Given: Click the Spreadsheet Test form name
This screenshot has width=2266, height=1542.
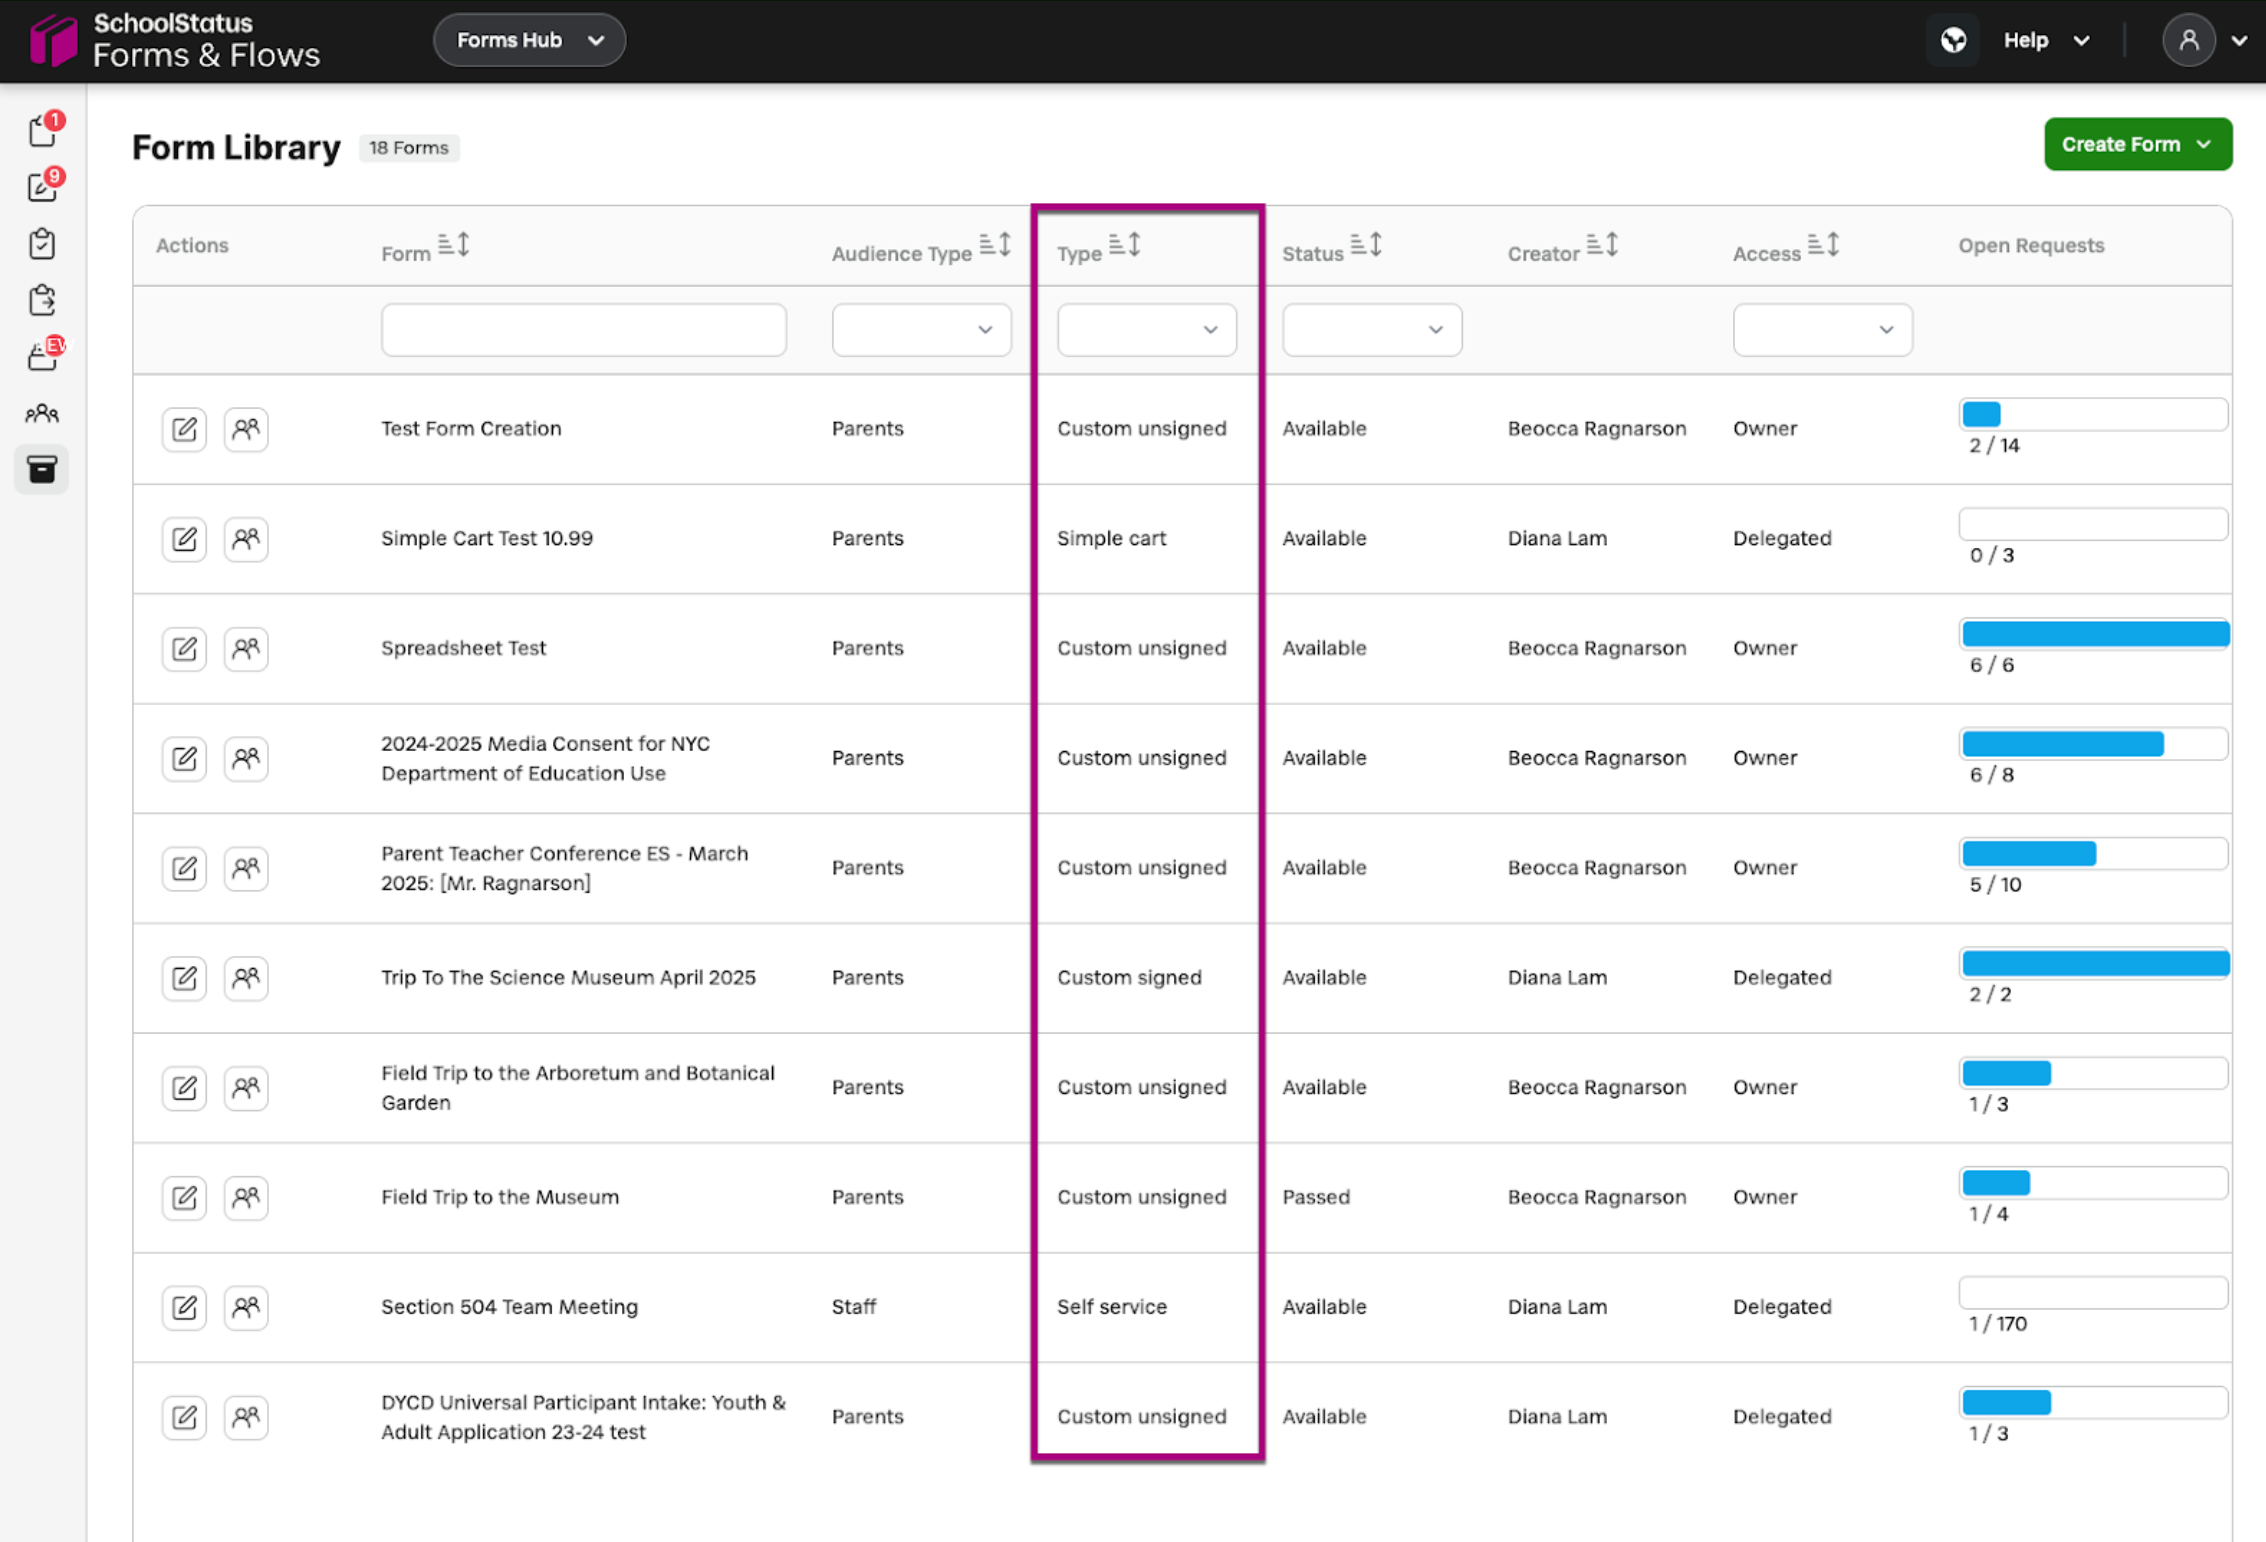Looking at the screenshot, I should coord(464,648).
